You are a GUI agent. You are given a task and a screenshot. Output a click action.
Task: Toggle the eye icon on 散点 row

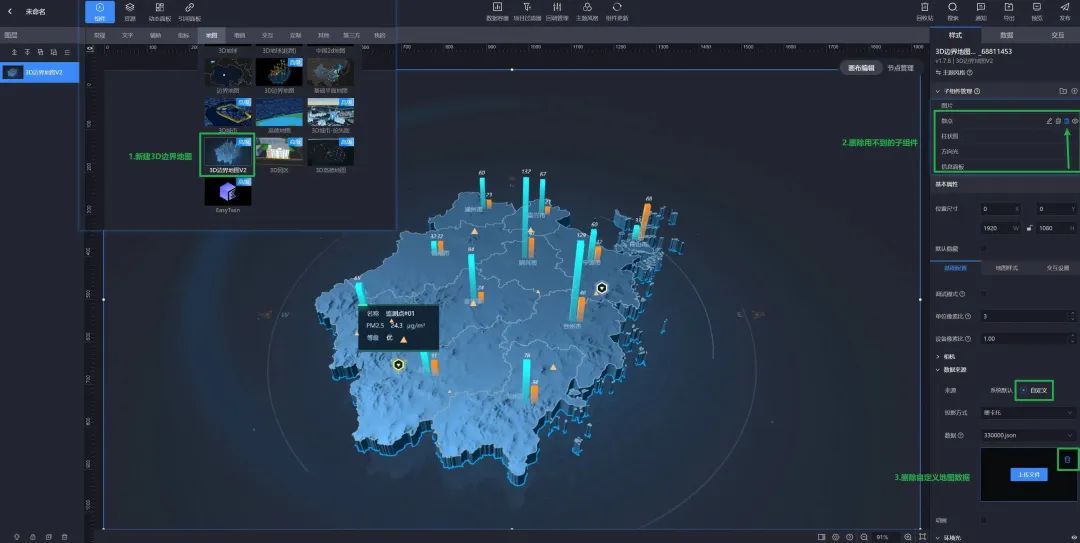click(x=1075, y=121)
